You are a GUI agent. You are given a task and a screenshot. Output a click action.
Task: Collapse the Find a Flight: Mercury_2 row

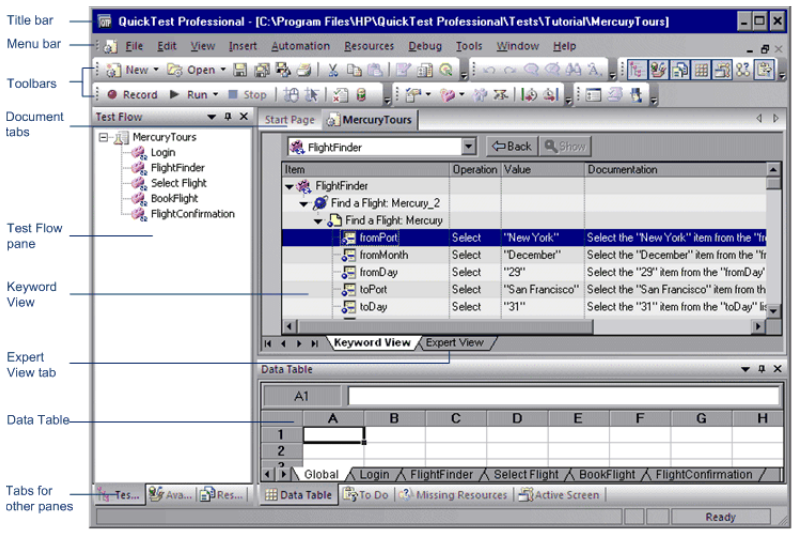[304, 204]
